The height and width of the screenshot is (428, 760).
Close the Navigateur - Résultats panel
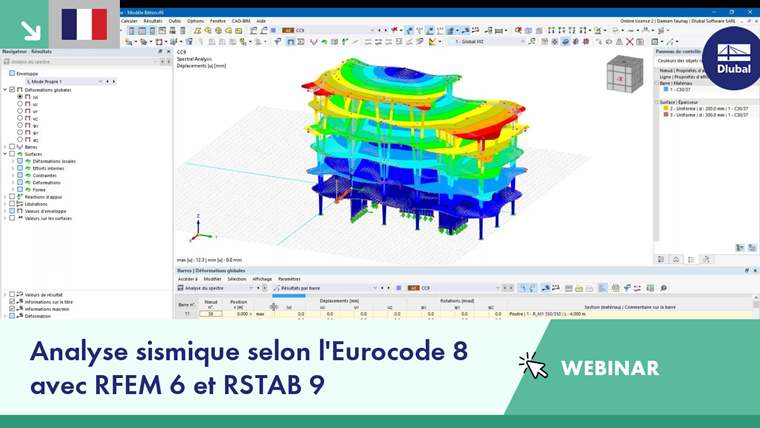(x=168, y=51)
